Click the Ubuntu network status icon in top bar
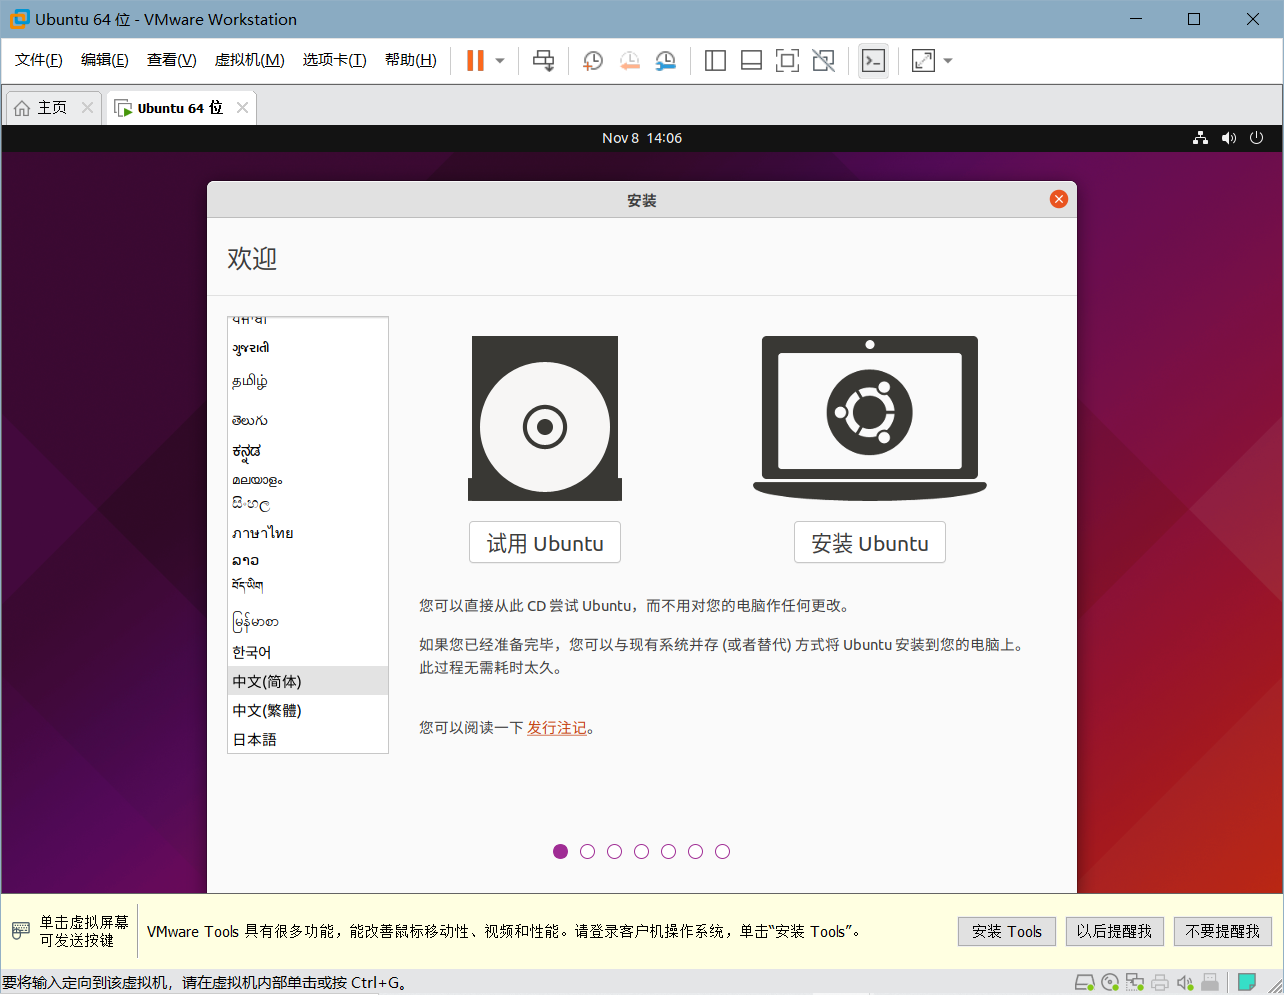1284x995 pixels. click(1200, 138)
